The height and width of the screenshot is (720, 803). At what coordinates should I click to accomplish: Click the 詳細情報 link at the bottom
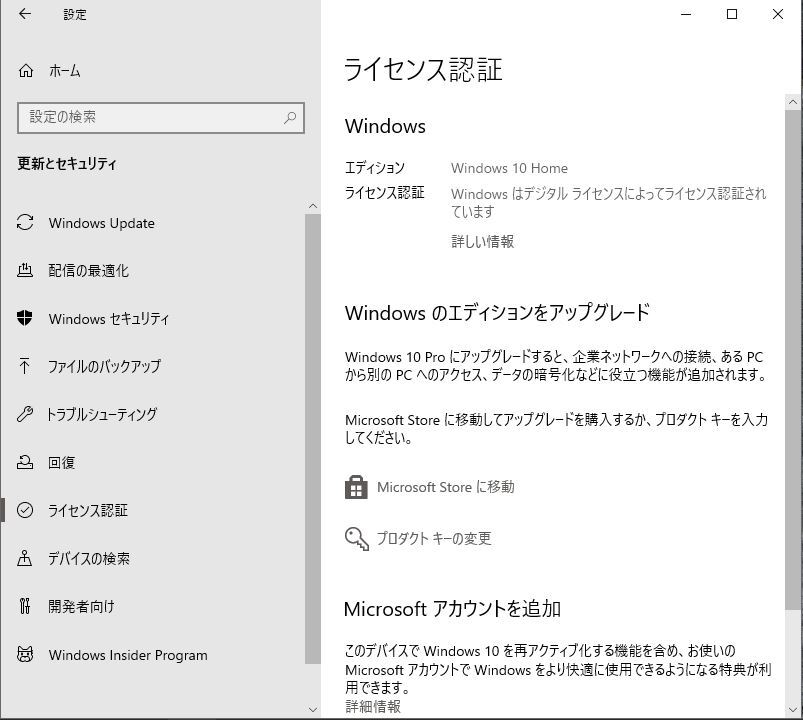click(x=373, y=706)
